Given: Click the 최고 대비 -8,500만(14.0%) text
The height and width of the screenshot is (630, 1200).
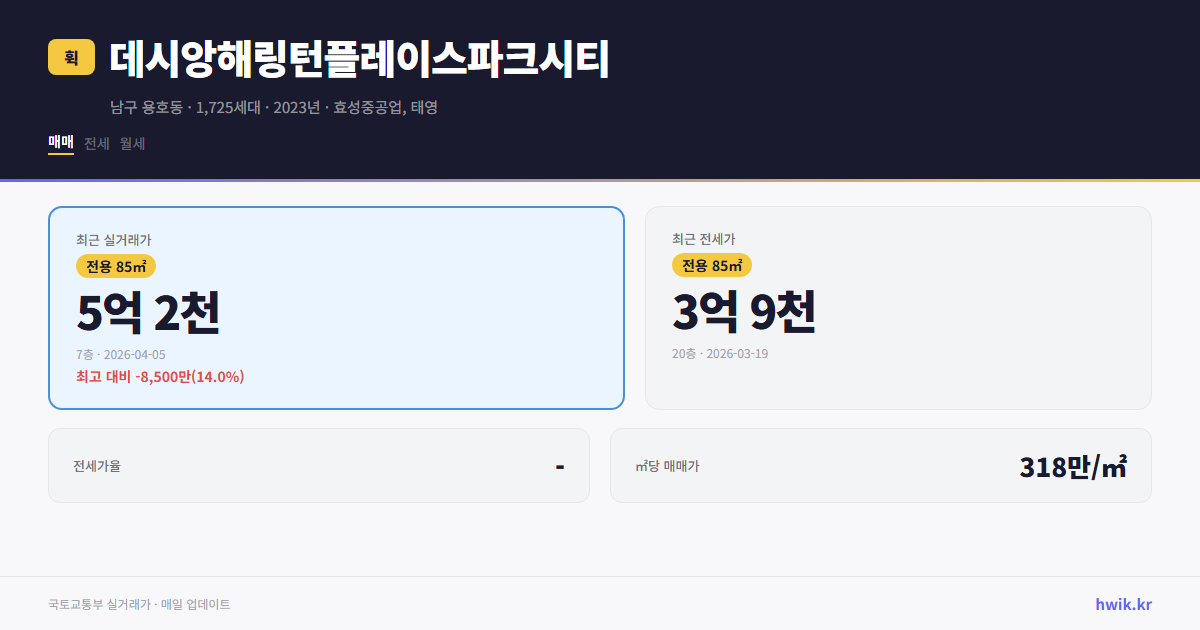Looking at the screenshot, I should pos(161,378).
